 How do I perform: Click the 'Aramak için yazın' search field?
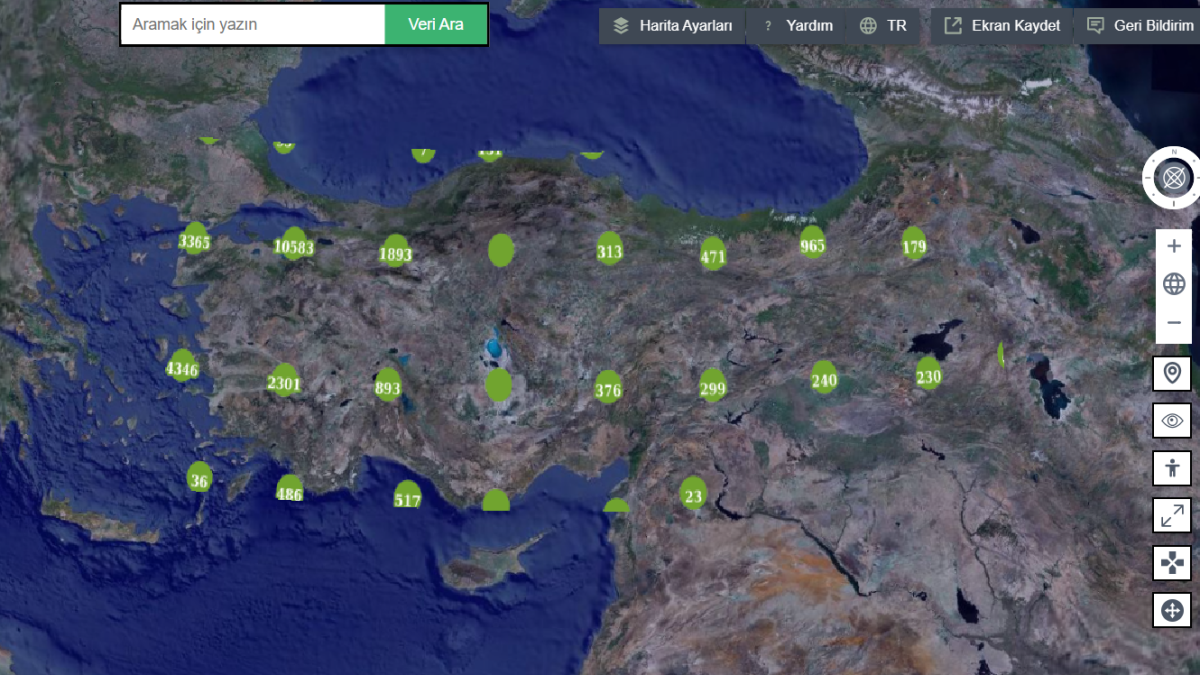click(253, 25)
